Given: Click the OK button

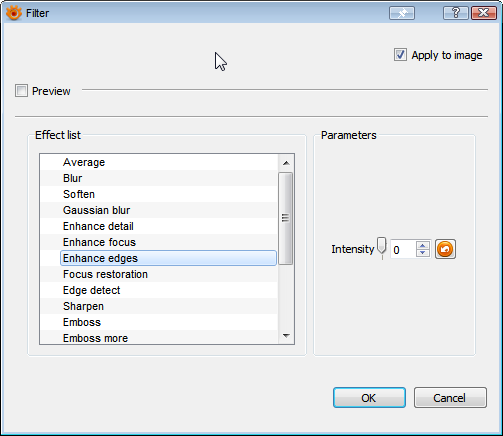Looking at the screenshot, I should [x=369, y=398].
